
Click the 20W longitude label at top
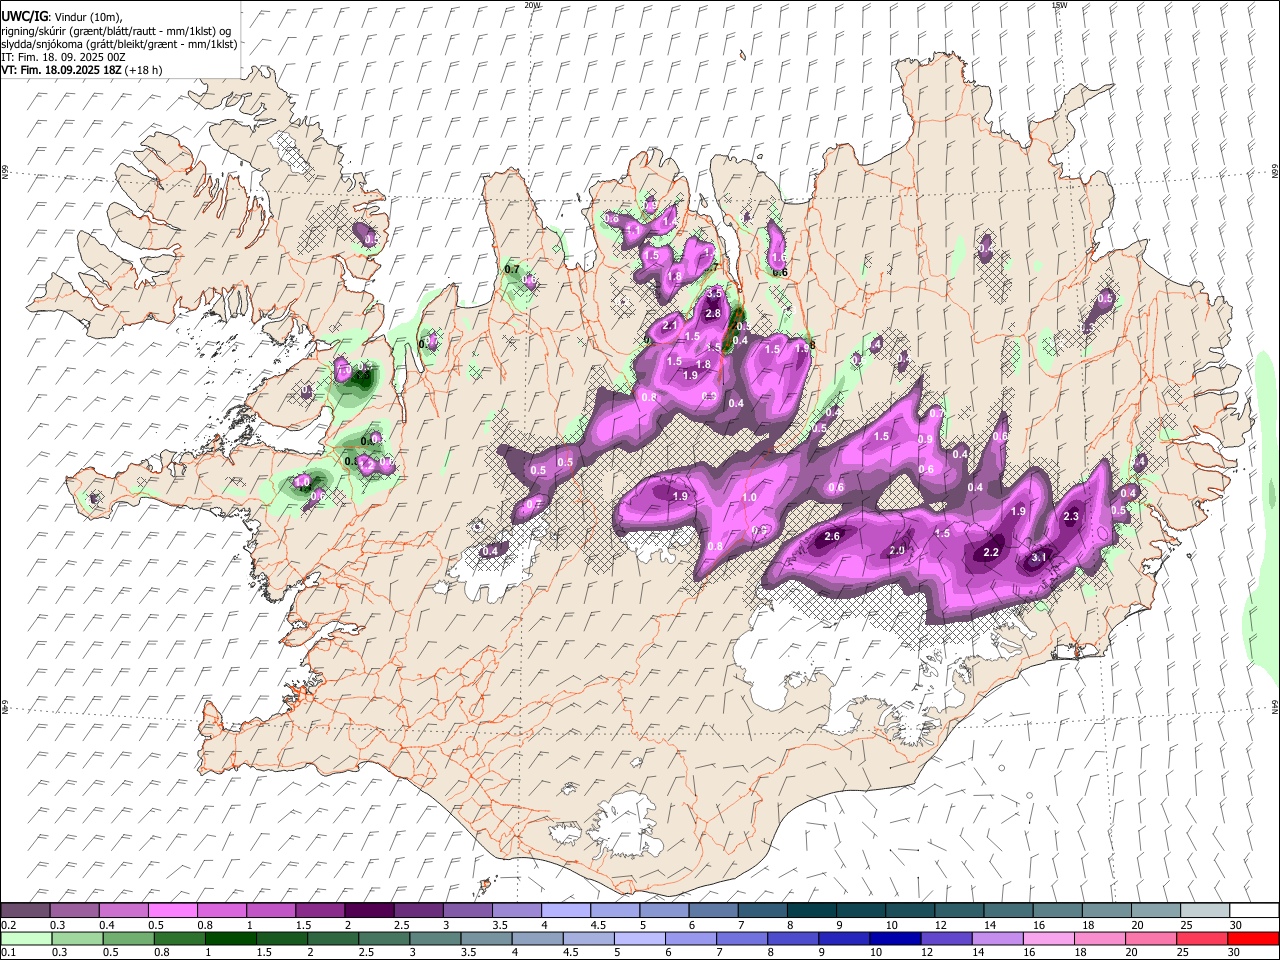click(532, 5)
